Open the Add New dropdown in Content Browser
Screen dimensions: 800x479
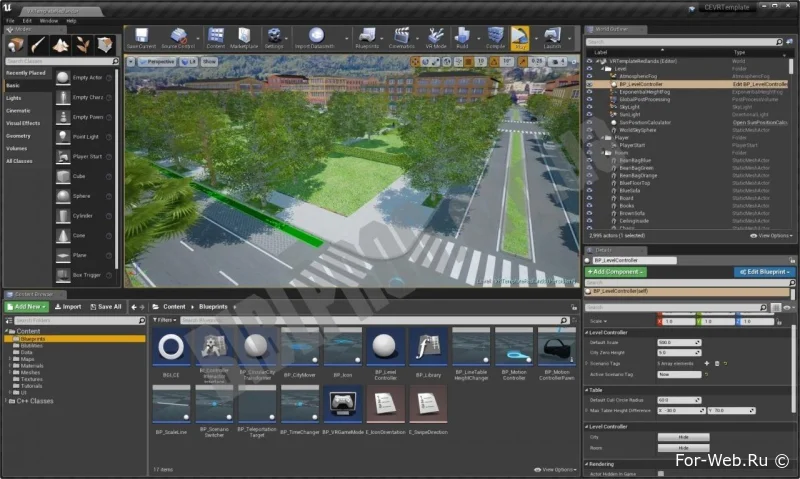point(27,307)
